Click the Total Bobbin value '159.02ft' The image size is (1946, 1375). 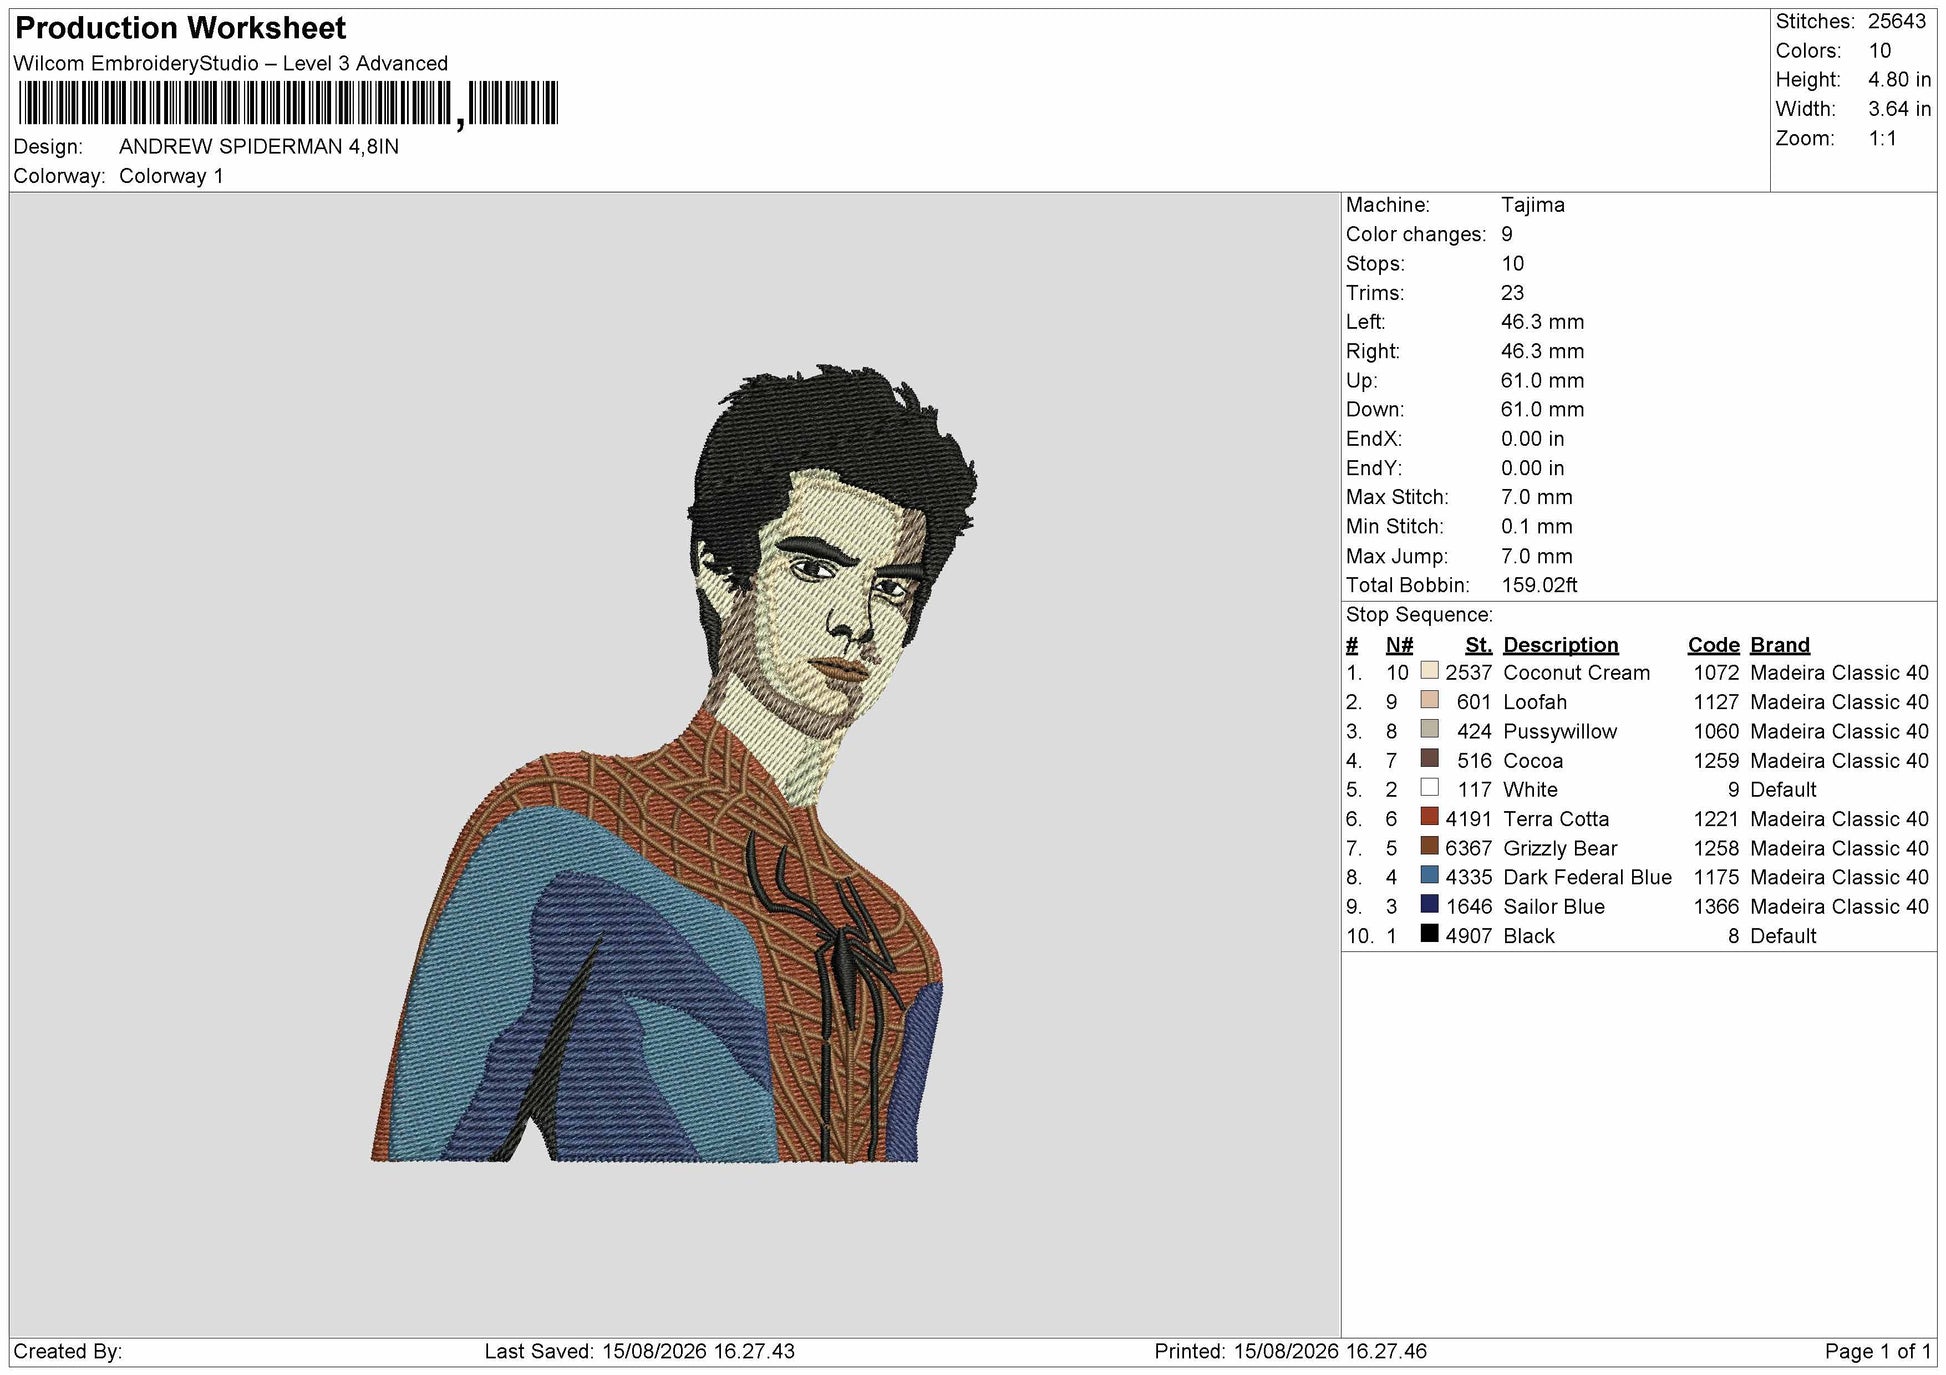click(1539, 585)
